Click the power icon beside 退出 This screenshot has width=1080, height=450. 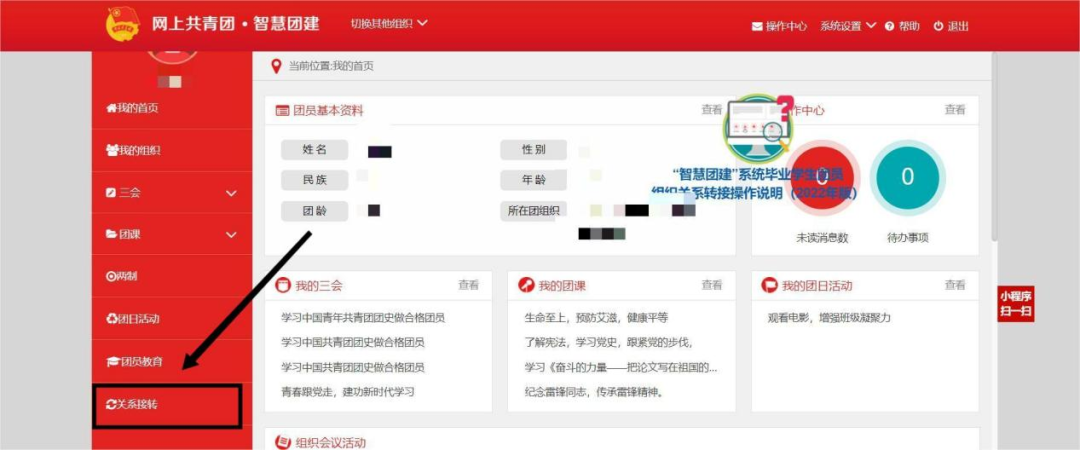click(x=938, y=26)
